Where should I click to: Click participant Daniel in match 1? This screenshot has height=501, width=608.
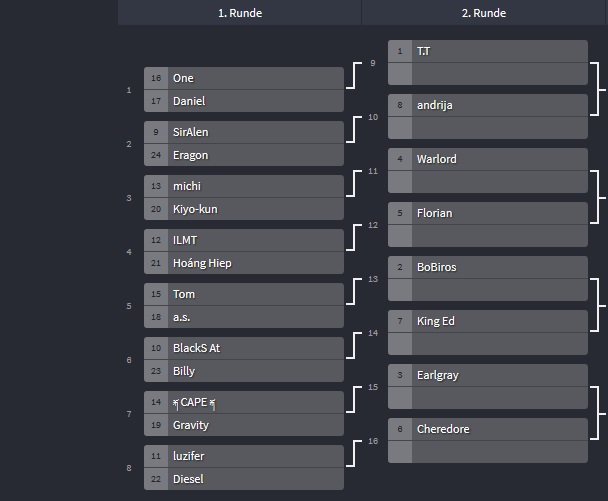point(244,101)
